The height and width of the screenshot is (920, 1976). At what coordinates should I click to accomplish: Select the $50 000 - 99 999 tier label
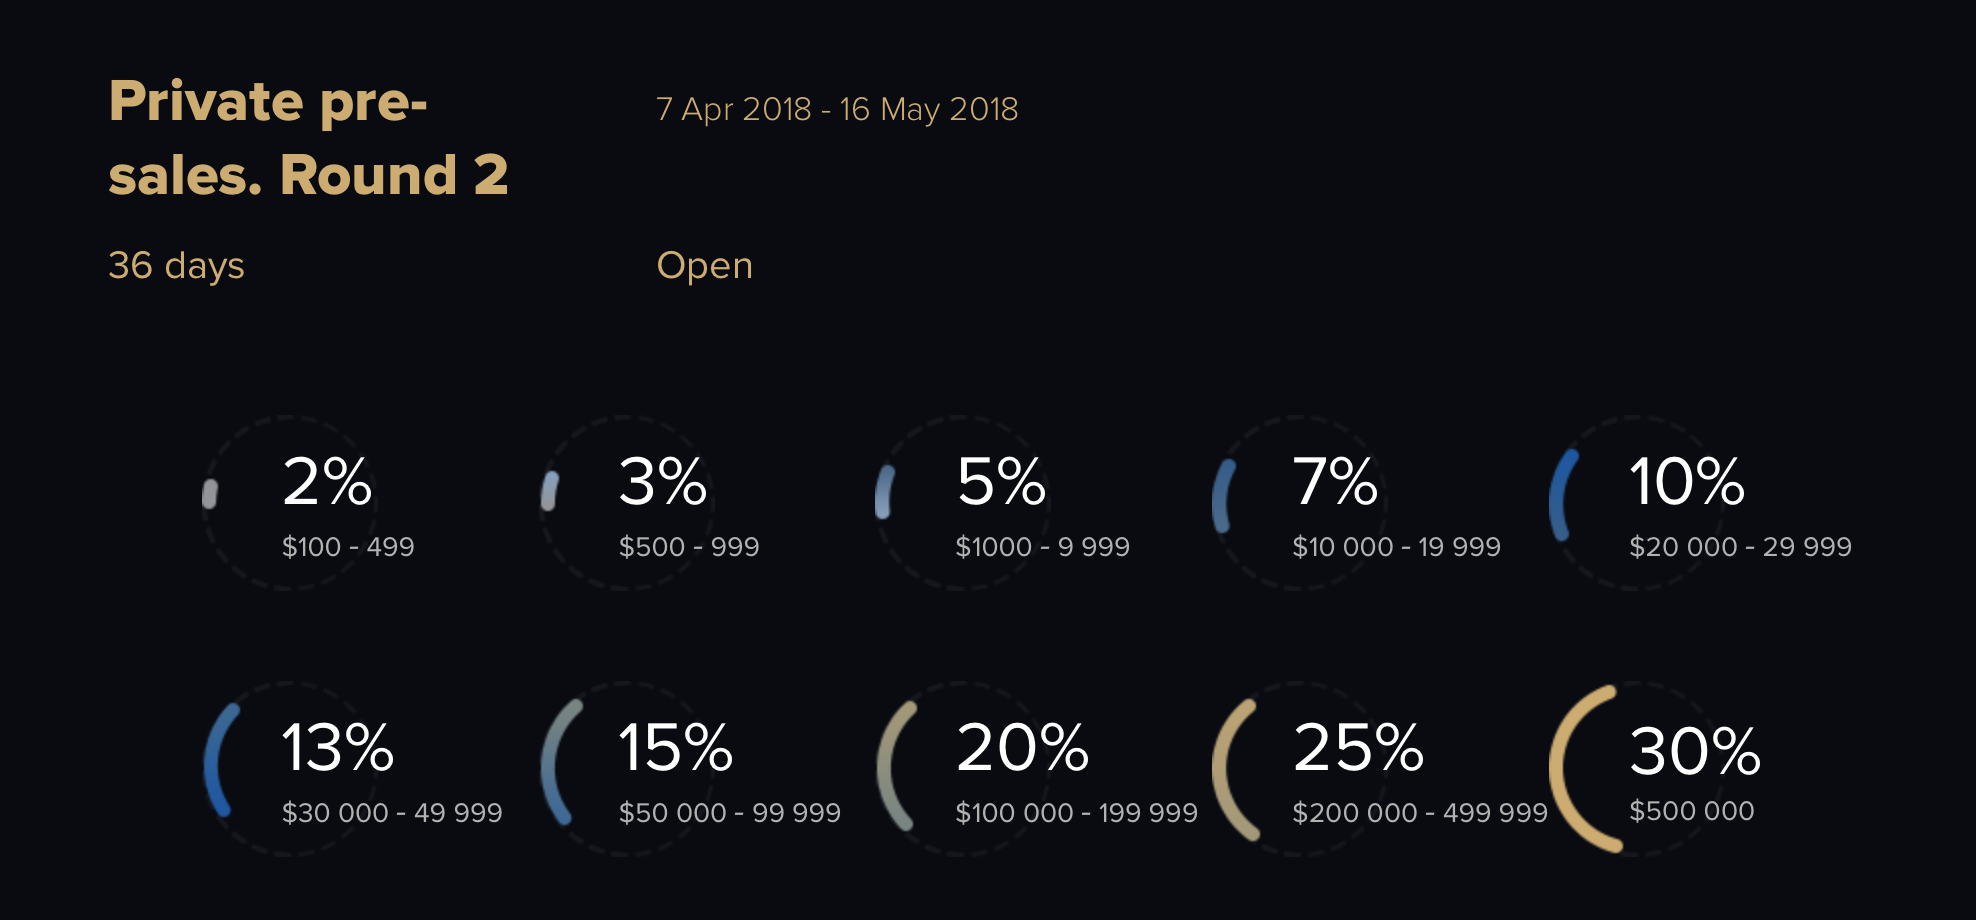pos(730,813)
